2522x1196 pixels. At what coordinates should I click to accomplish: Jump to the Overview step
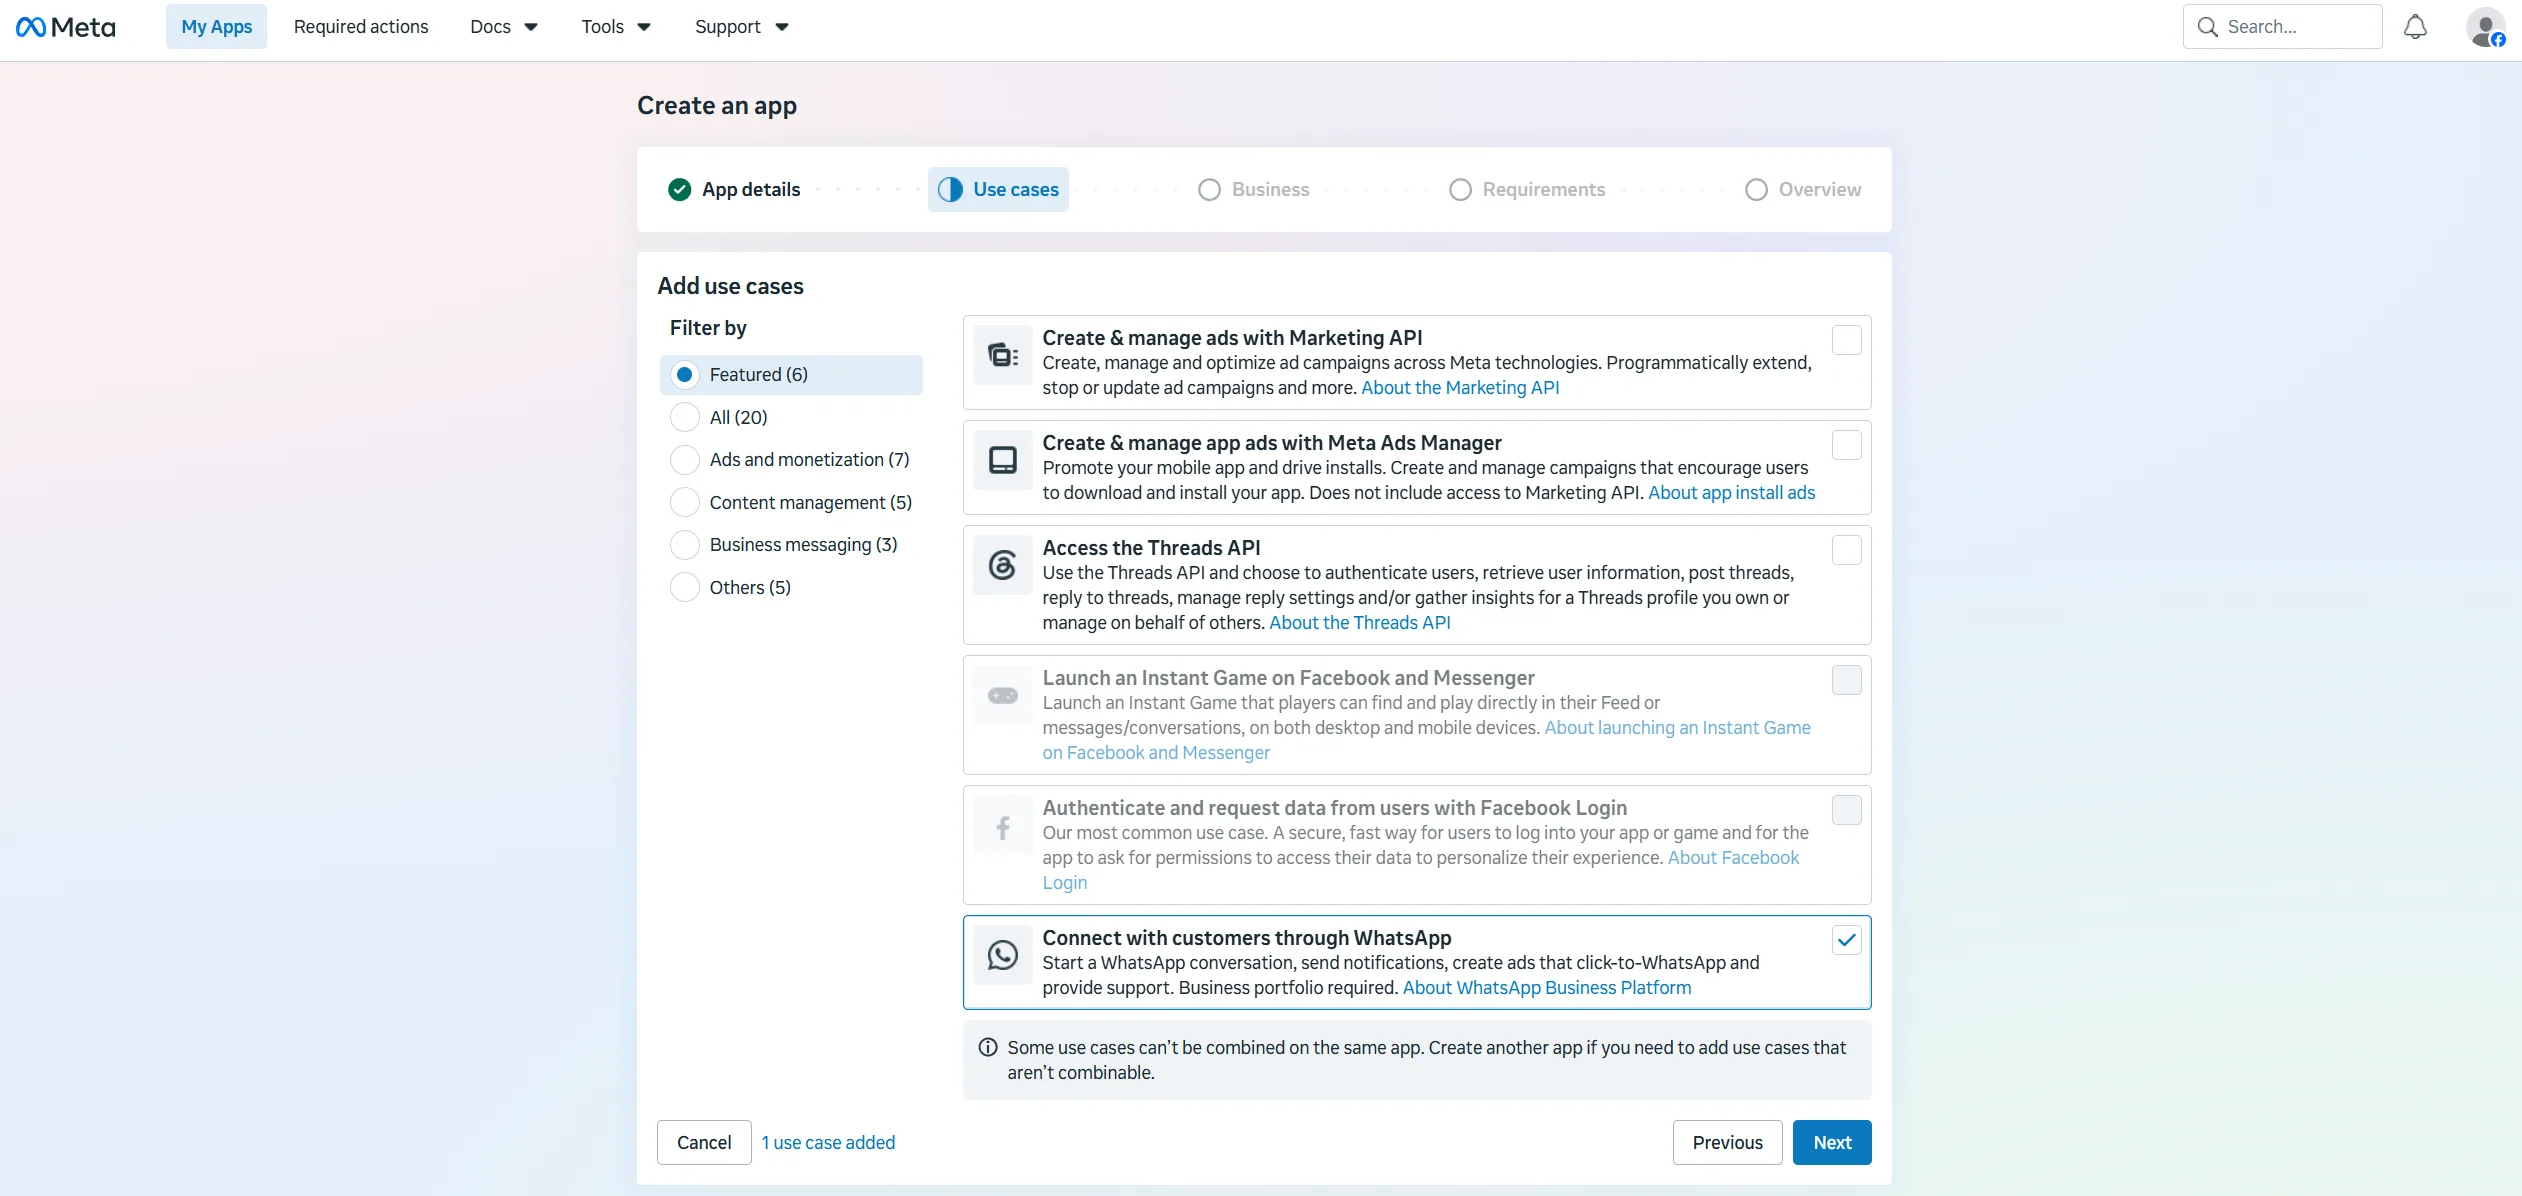pyautogui.click(x=1803, y=189)
